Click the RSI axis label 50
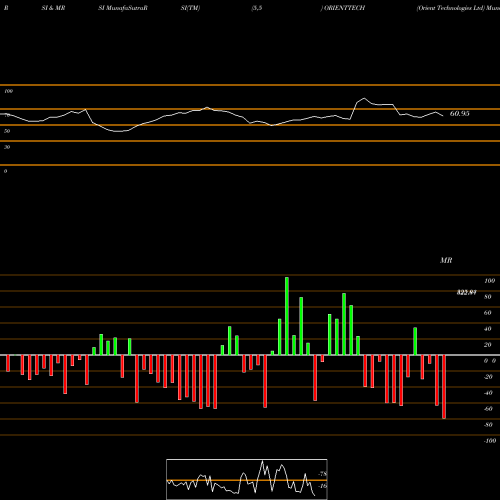This screenshot has height=500, width=500. click(7, 131)
